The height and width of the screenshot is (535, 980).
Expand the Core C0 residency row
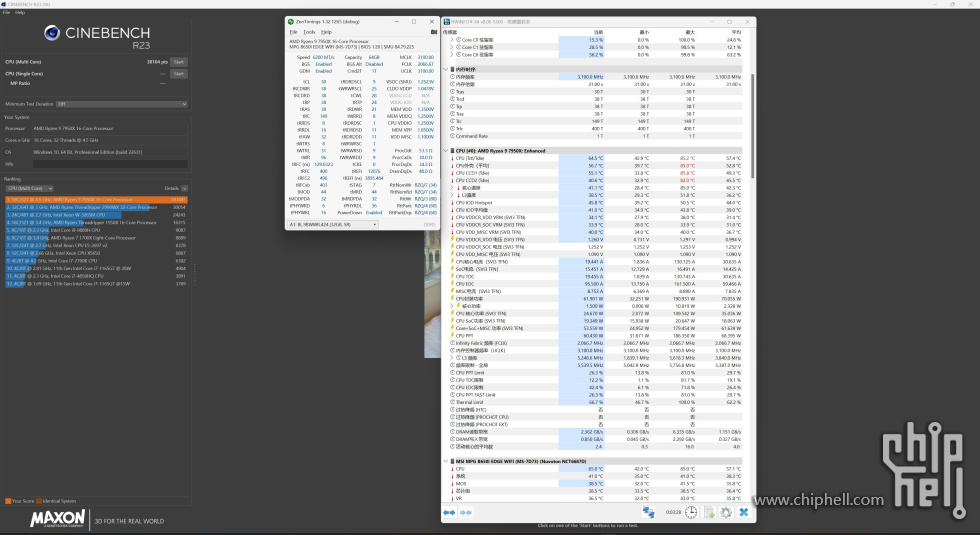pos(451,39)
